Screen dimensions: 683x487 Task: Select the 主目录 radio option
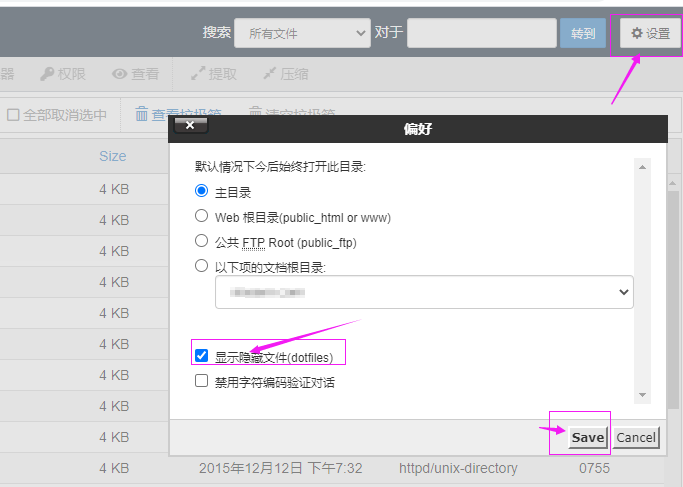[x=201, y=191]
